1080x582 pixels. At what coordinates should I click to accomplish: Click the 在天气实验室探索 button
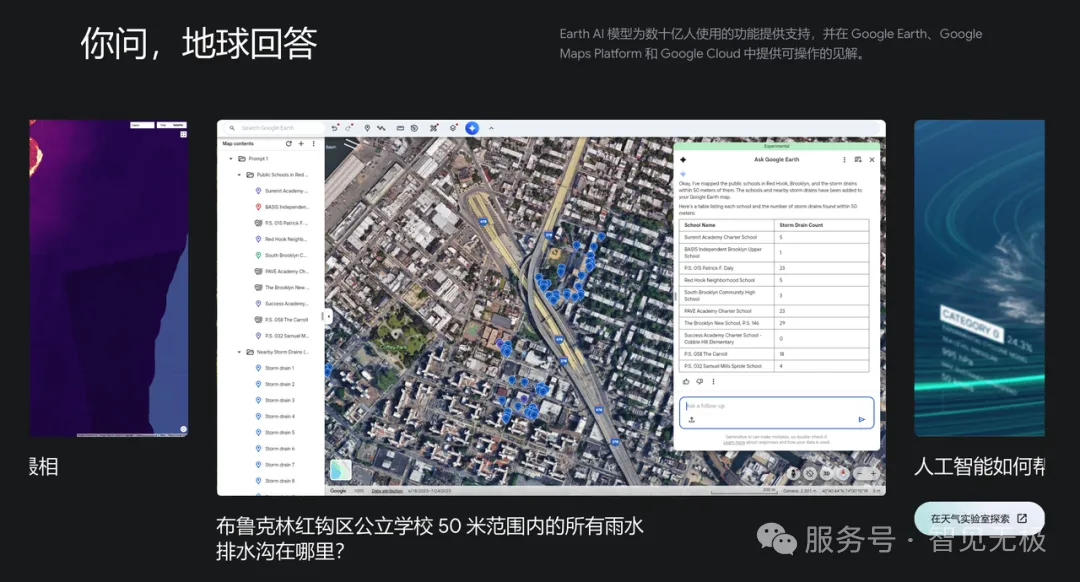(979, 519)
